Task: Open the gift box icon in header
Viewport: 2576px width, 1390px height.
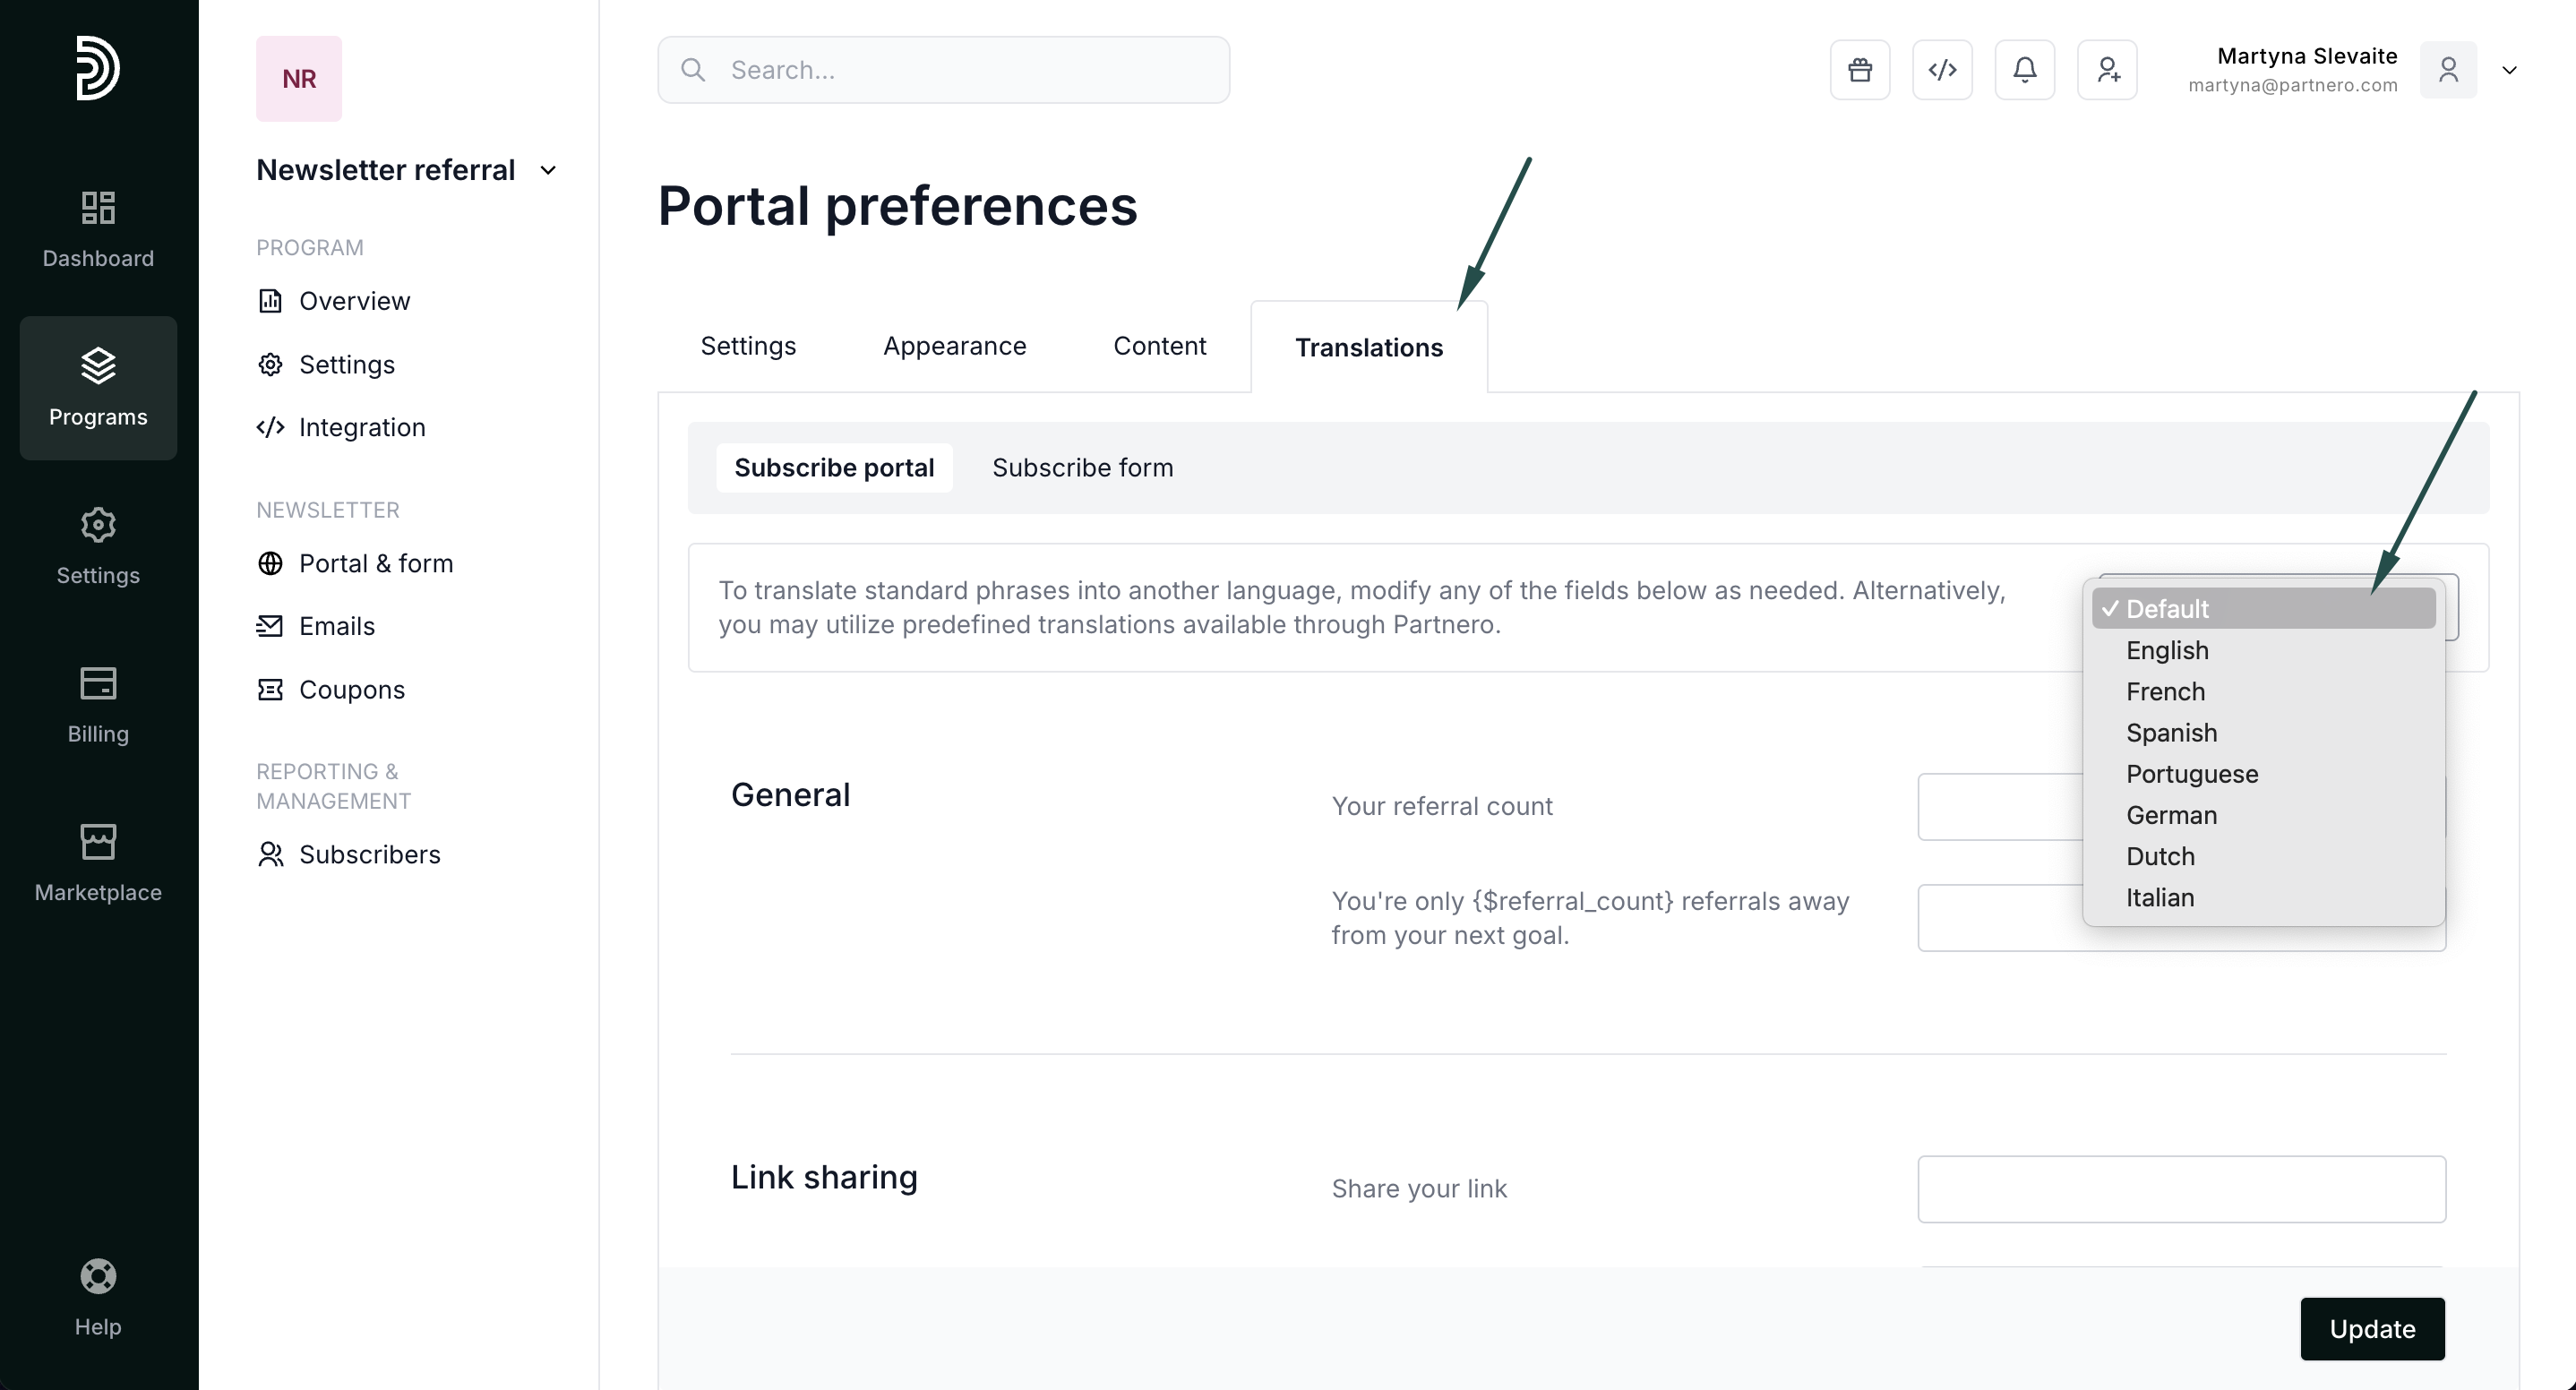Action: point(1859,70)
